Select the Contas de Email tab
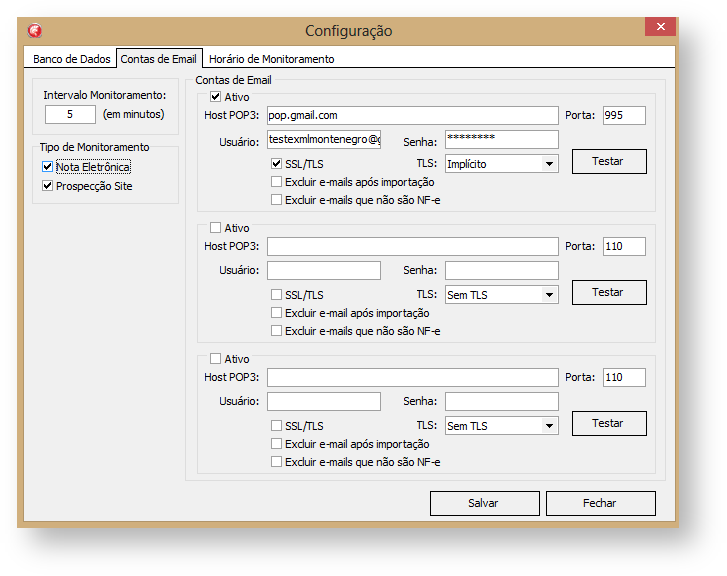This screenshot has height=576, width=727. pyautogui.click(x=158, y=59)
